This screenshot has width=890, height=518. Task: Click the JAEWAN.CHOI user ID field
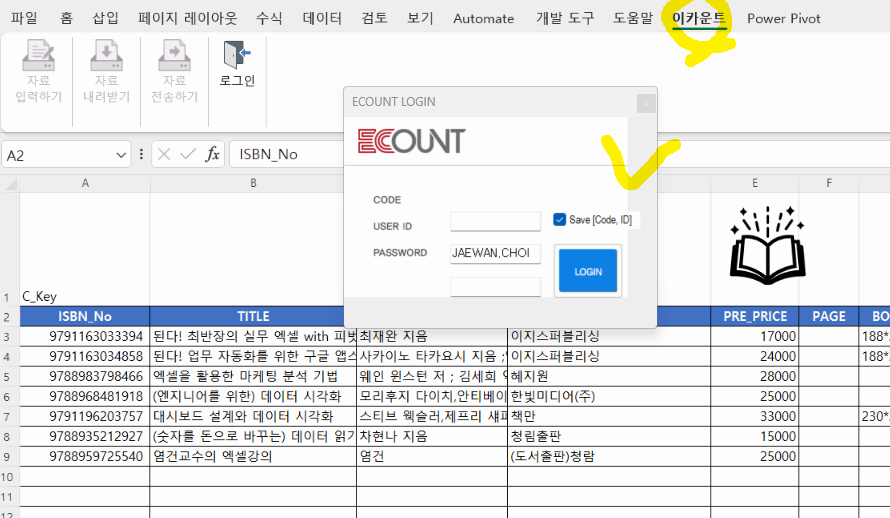point(496,253)
